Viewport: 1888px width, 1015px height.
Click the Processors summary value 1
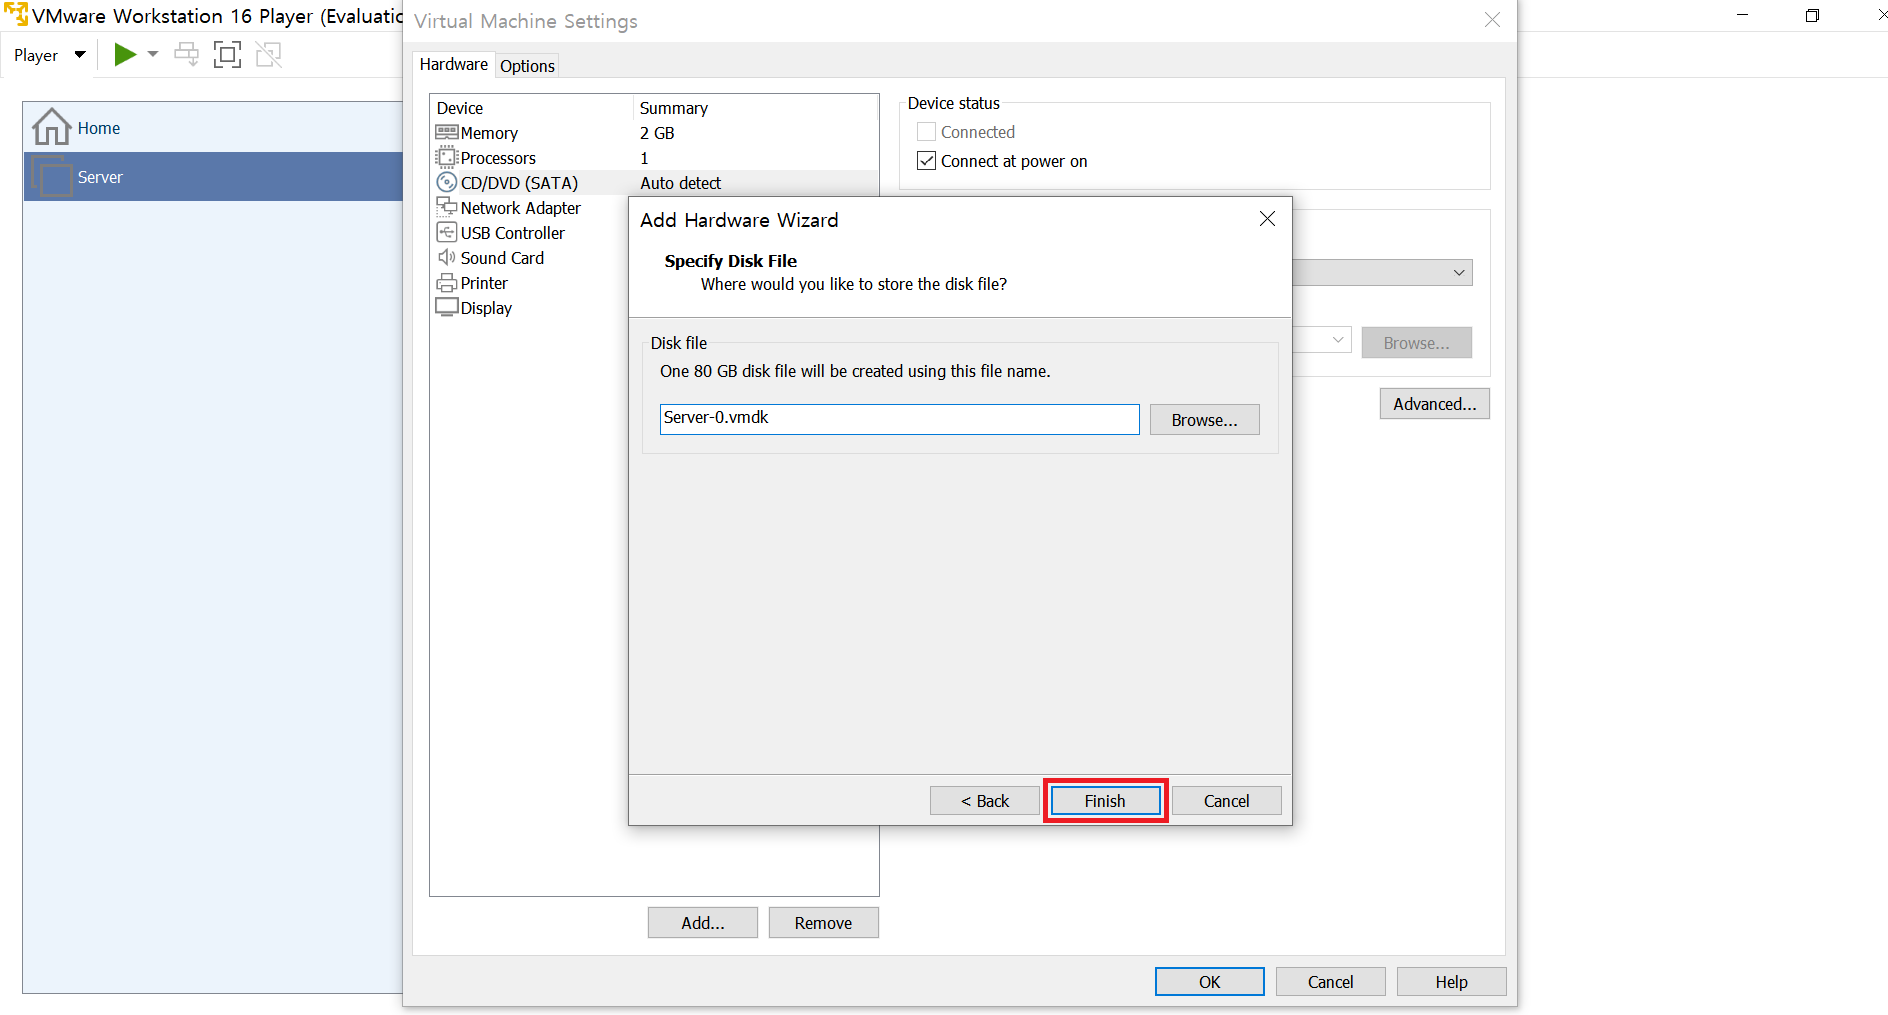644,158
